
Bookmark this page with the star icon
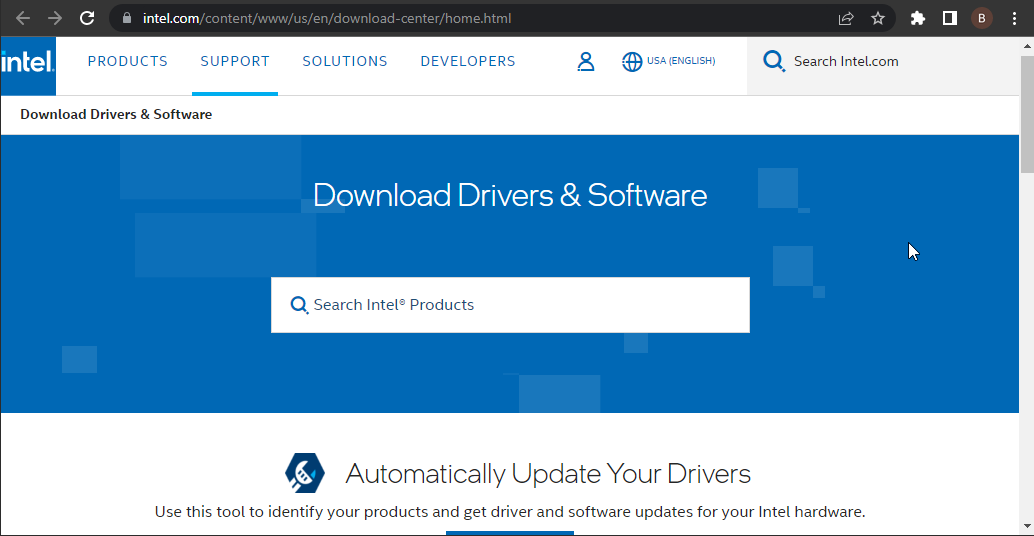(x=878, y=18)
